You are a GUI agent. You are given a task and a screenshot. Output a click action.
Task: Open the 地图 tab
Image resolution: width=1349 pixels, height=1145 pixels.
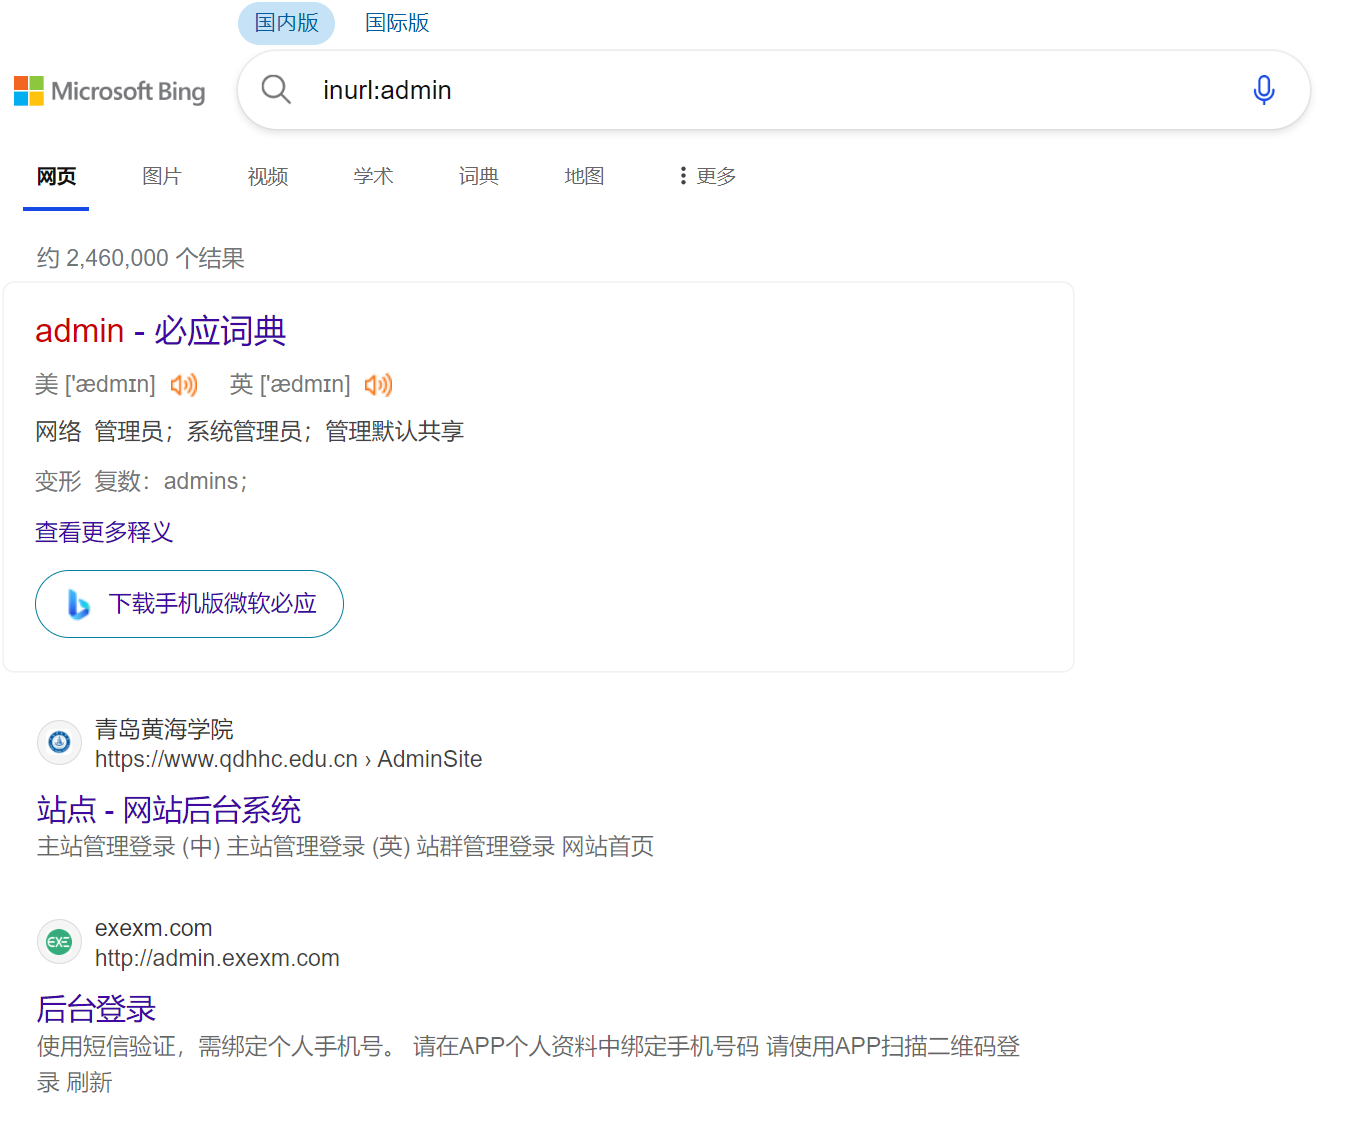pos(584,177)
